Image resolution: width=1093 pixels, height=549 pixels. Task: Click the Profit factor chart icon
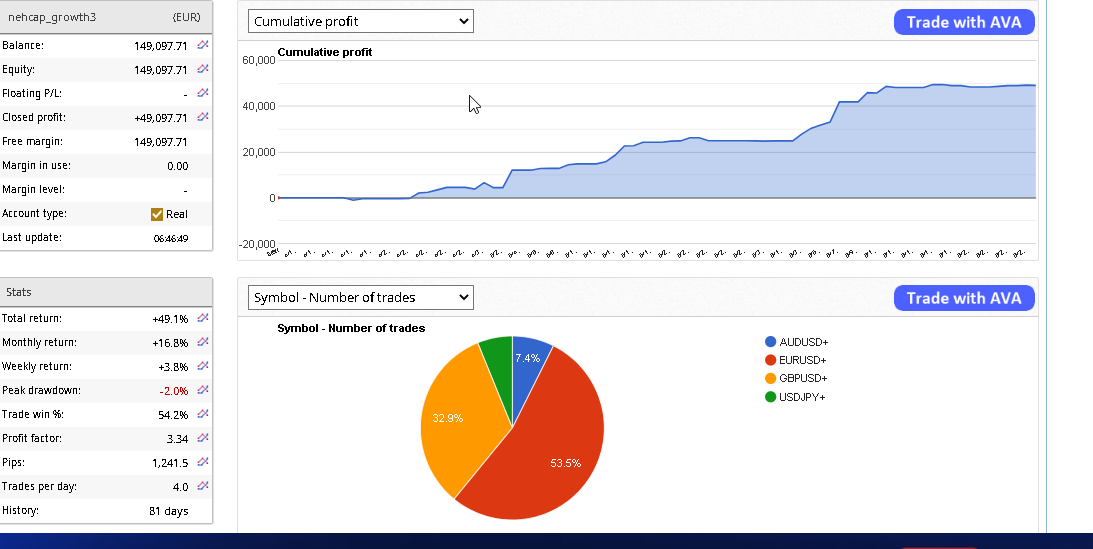(x=203, y=438)
